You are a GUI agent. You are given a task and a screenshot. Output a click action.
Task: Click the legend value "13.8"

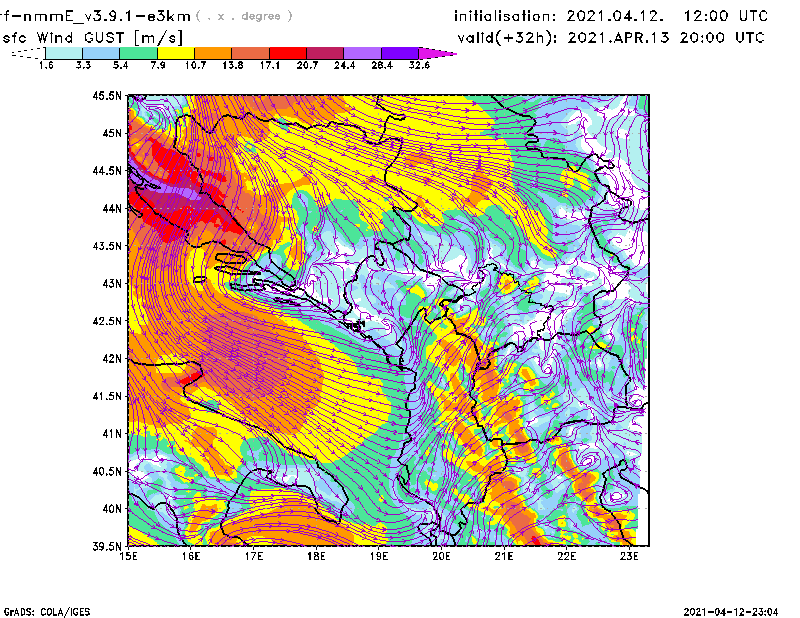click(x=233, y=65)
